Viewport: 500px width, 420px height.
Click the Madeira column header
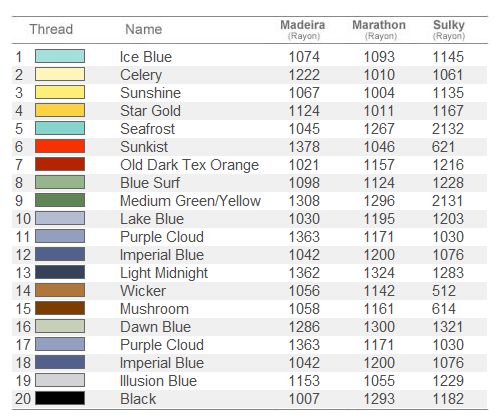[303, 29]
